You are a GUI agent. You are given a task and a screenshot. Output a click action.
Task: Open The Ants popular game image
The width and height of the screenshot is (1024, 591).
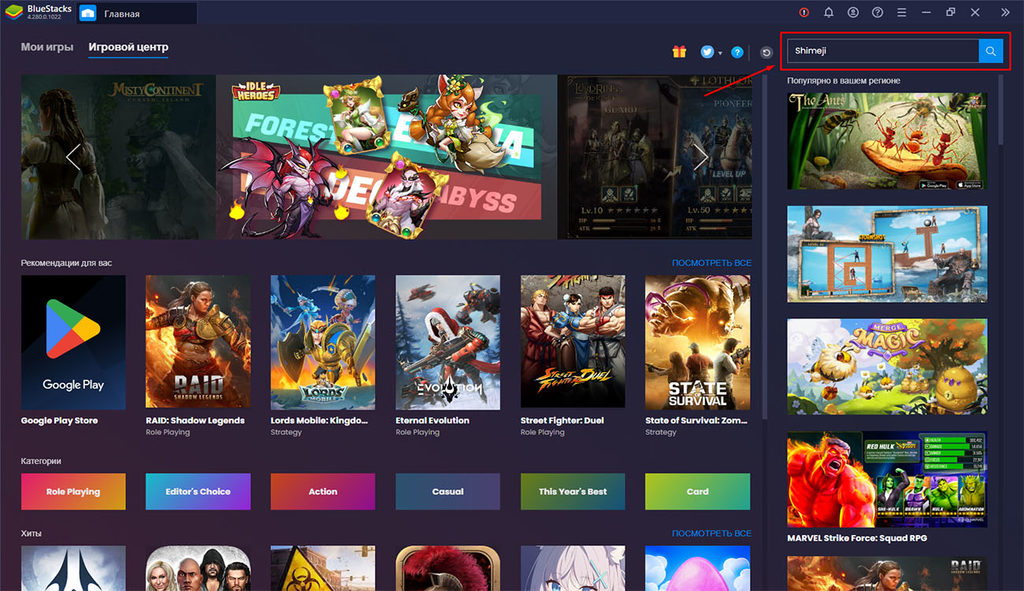(x=887, y=141)
